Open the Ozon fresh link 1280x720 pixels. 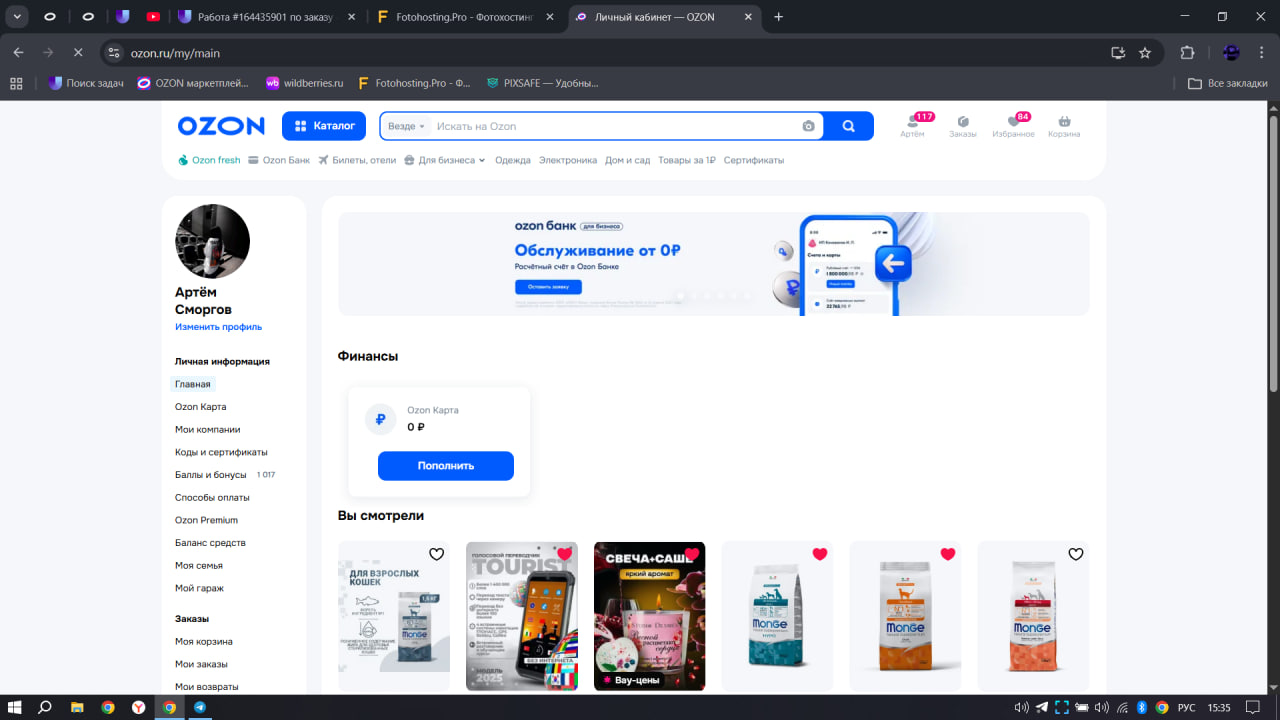[209, 160]
